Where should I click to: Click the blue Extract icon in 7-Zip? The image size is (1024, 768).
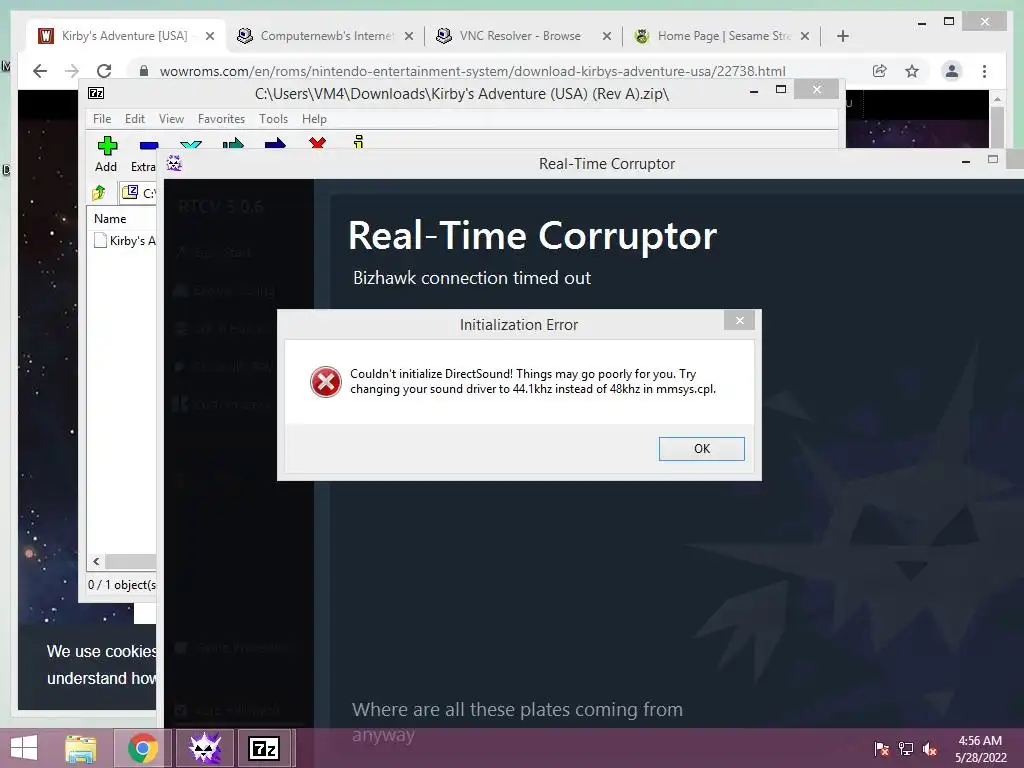click(x=149, y=145)
